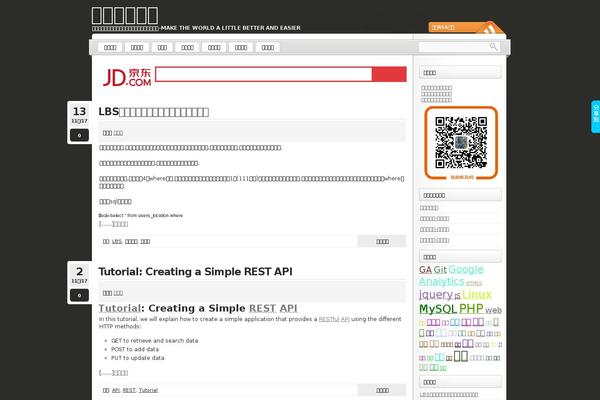The image size is (600, 400).
Task: Click the magnifier icon in the navigation bar
Action: 493,47
